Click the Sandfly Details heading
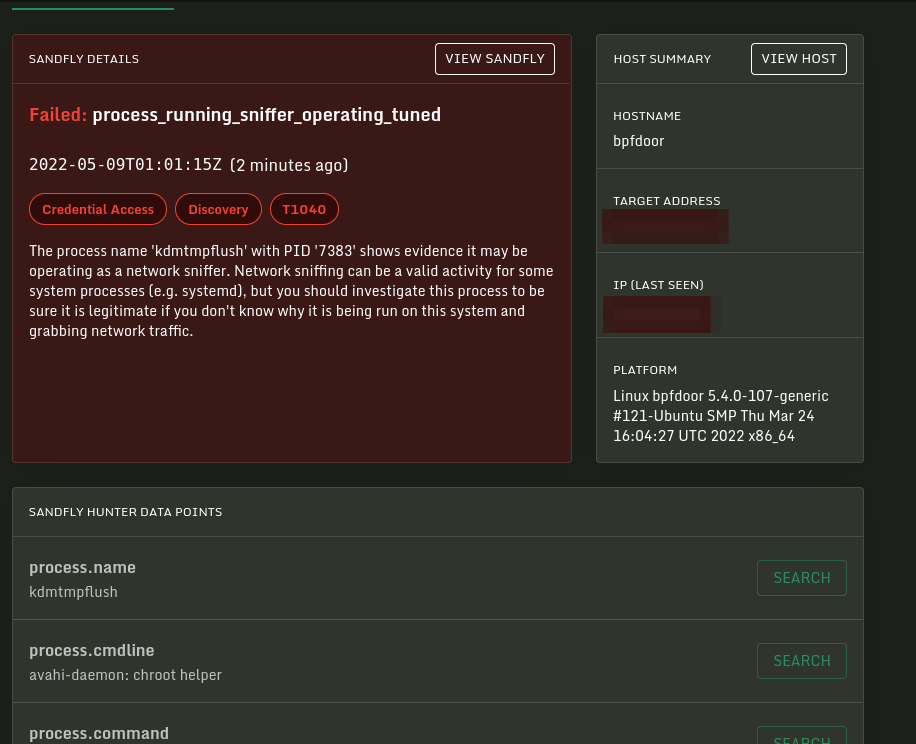The image size is (916, 744). click(x=84, y=59)
